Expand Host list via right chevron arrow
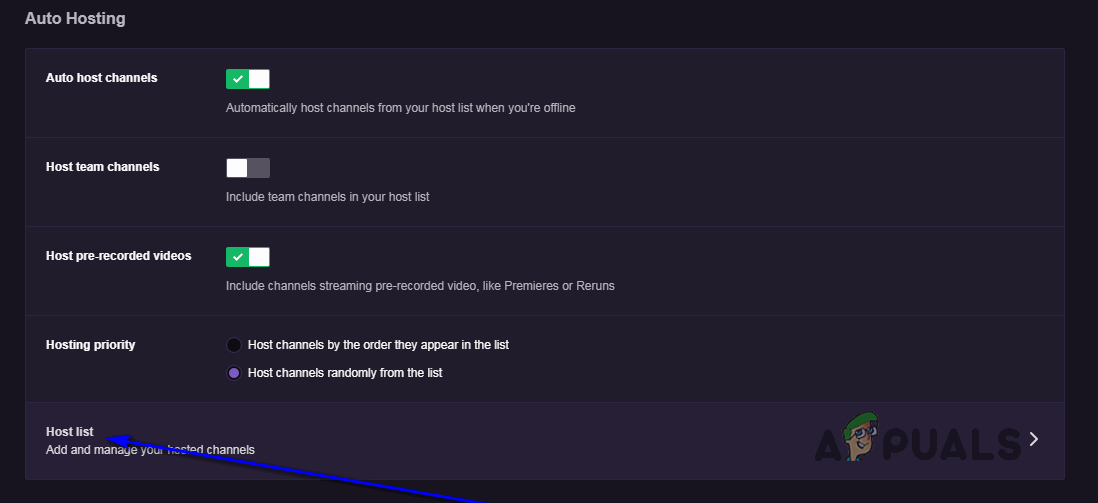 [x=1034, y=439]
